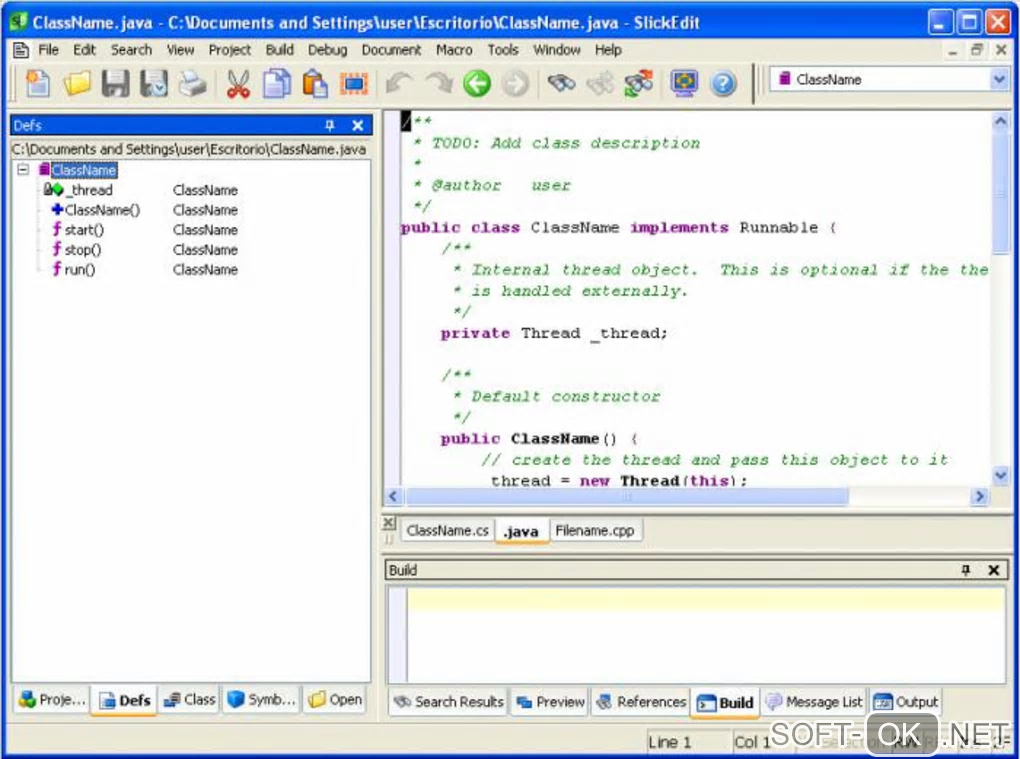Print the document using the printer icon
Image resolution: width=1020 pixels, height=759 pixels.
[192, 84]
